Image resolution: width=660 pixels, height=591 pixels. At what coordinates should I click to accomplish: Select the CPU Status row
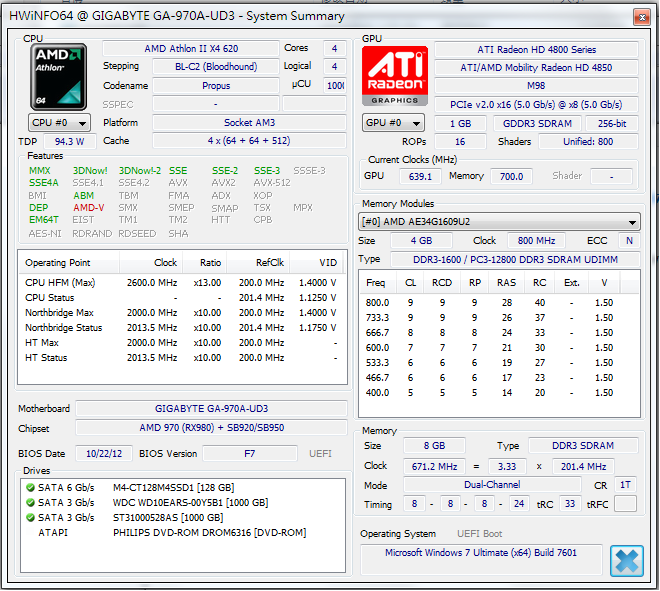181,298
